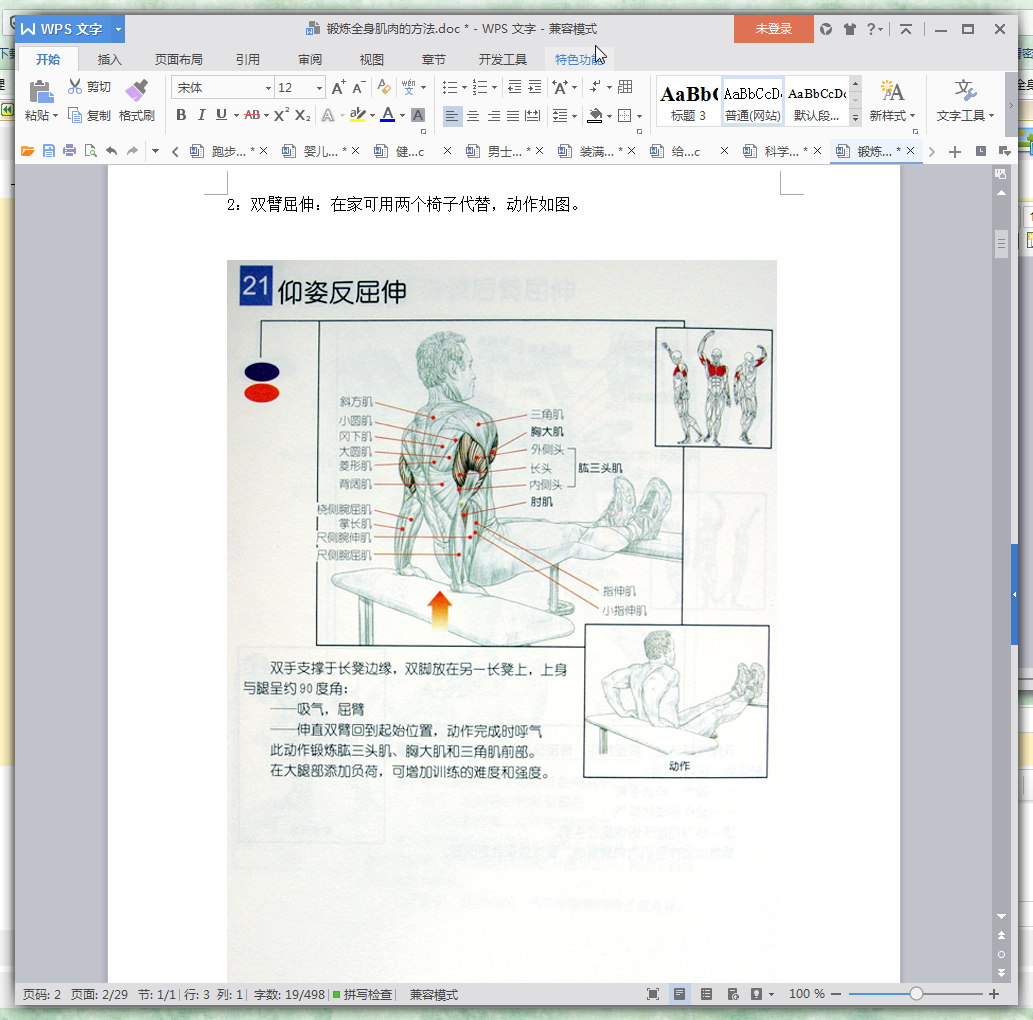Redo the last undone action
Image resolution: width=1033 pixels, height=1020 pixels.
coord(132,151)
